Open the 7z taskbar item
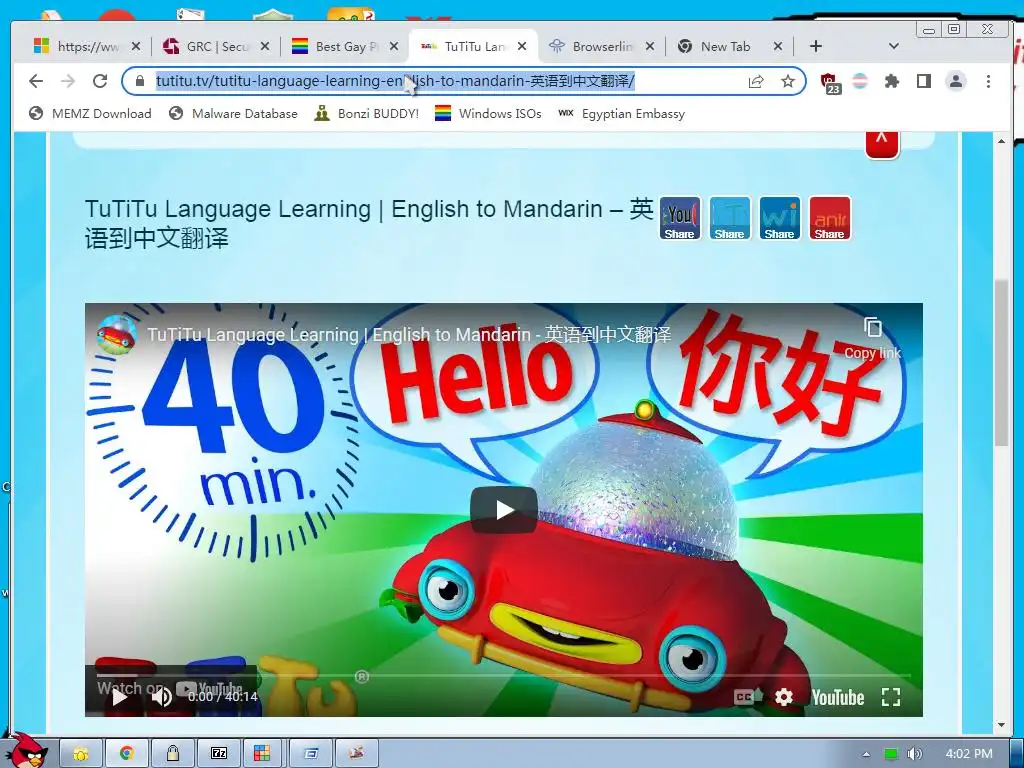 218,754
